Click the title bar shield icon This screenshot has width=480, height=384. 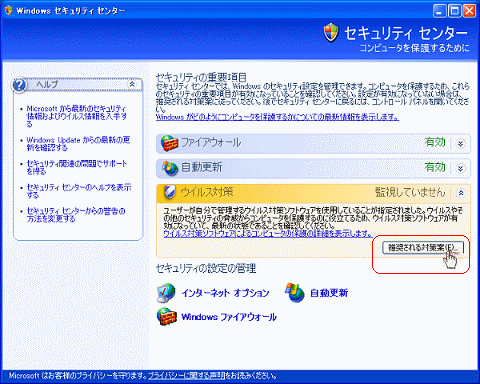pos(8,10)
